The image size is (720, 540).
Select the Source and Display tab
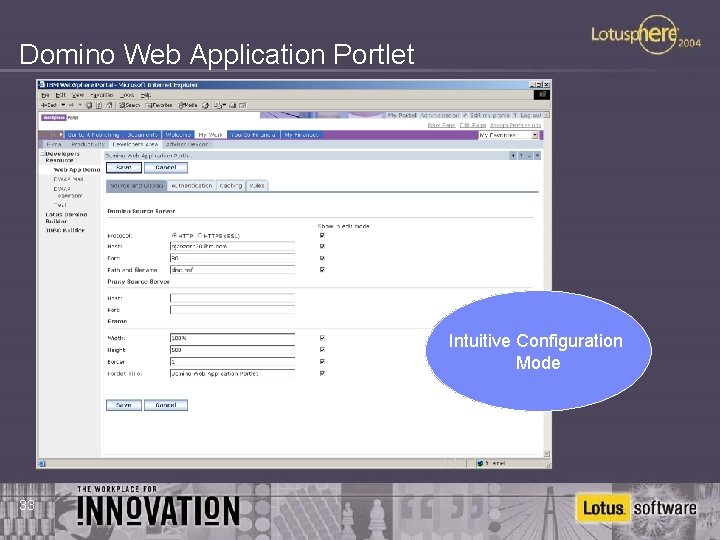coord(136,186)
